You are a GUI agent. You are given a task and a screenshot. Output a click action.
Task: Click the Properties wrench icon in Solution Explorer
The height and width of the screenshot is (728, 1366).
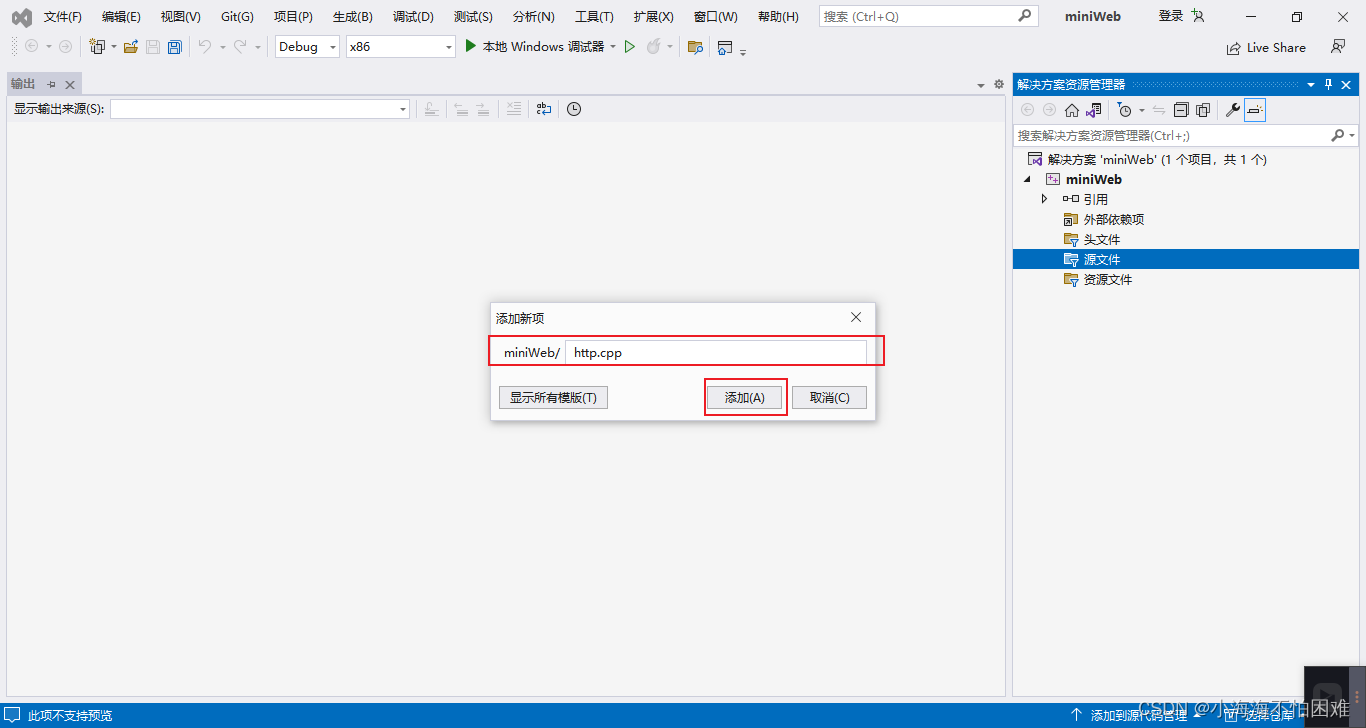(1231, 110)
